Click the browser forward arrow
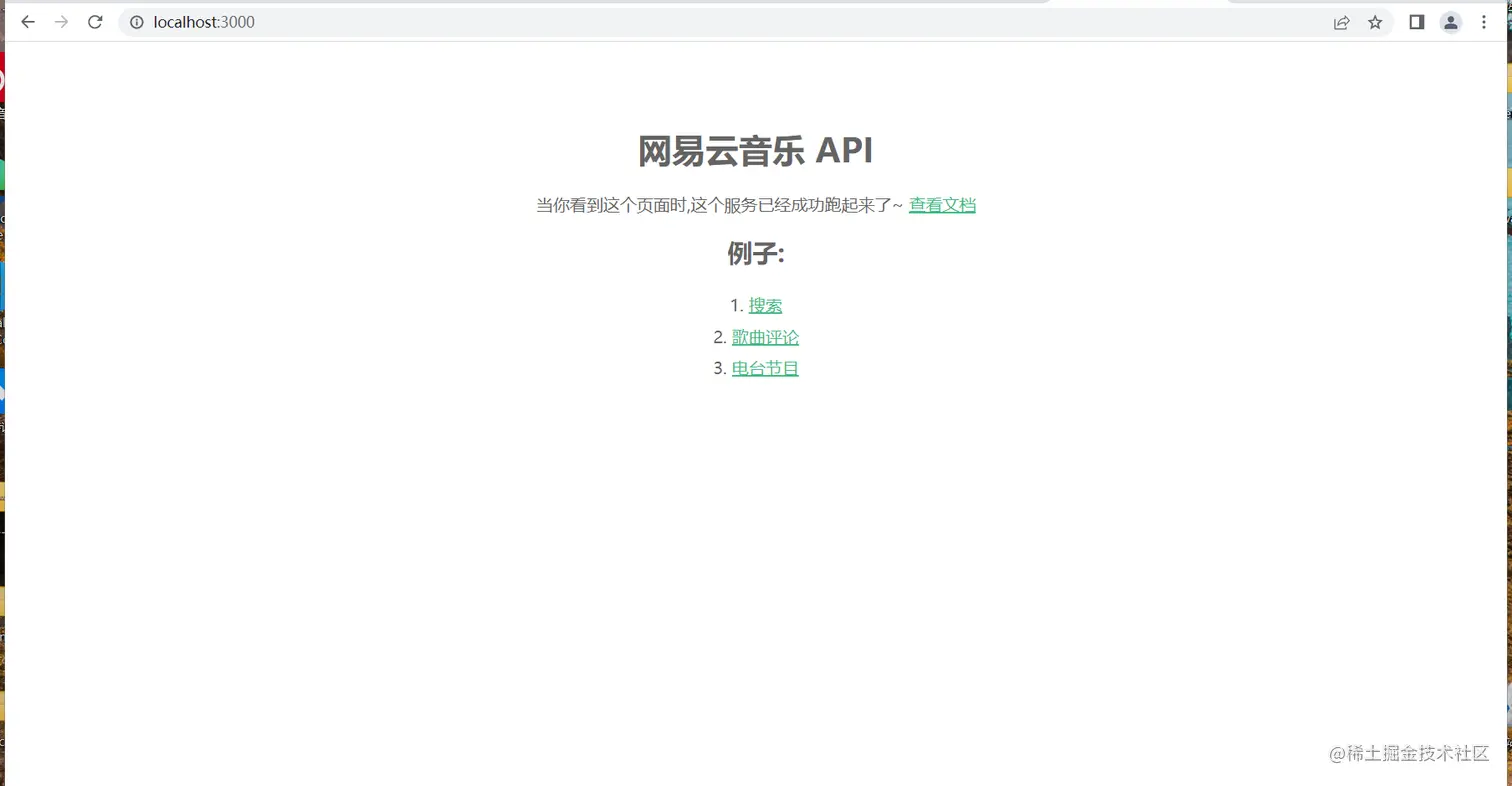Image resolution: width=1512 pixels, height=786 pixels. point(61,22)
